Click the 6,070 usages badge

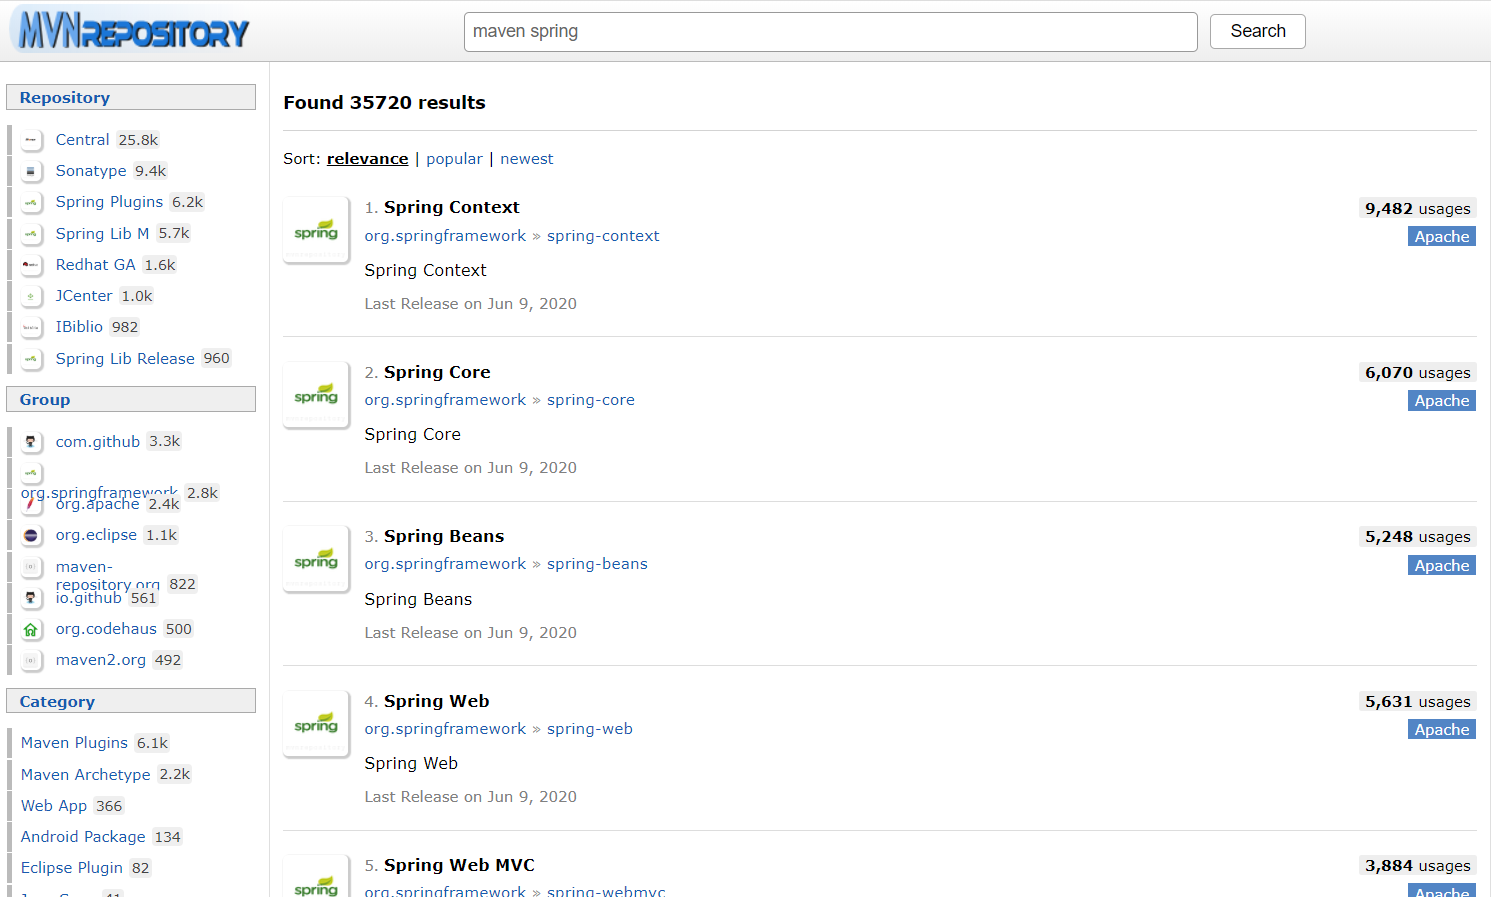point(1418,373)
